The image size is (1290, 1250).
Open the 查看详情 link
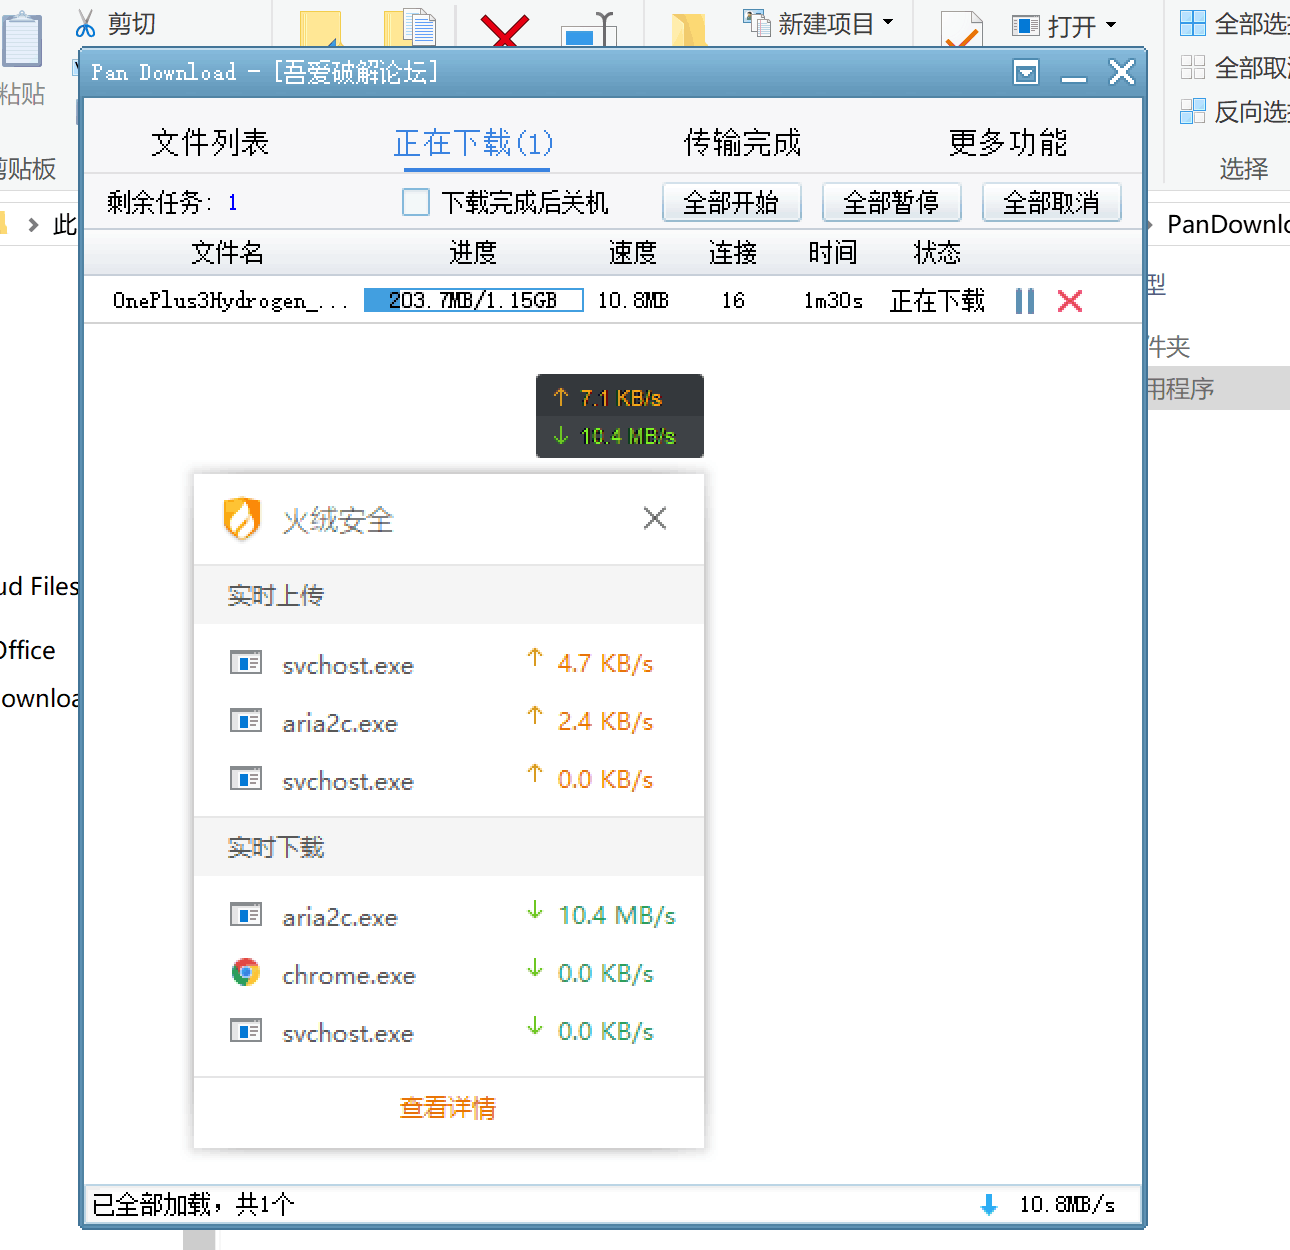448,1107
